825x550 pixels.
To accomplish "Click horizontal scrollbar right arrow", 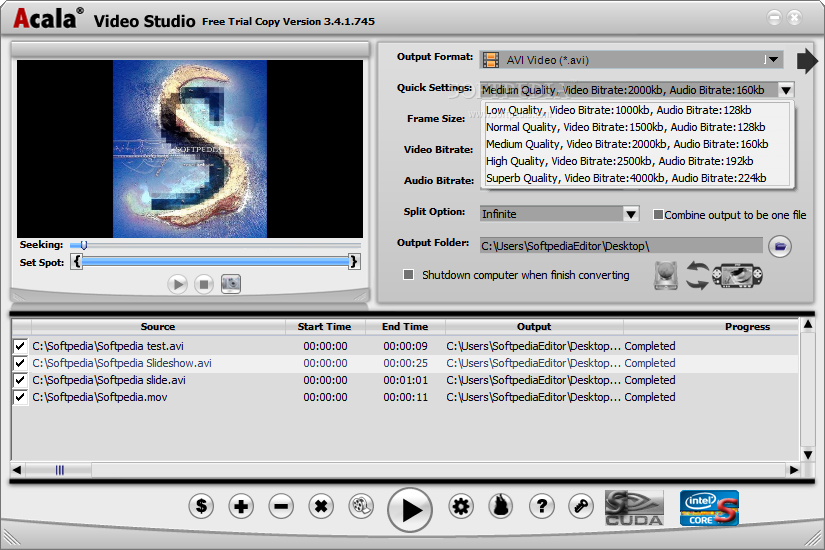I will point(793,469).
